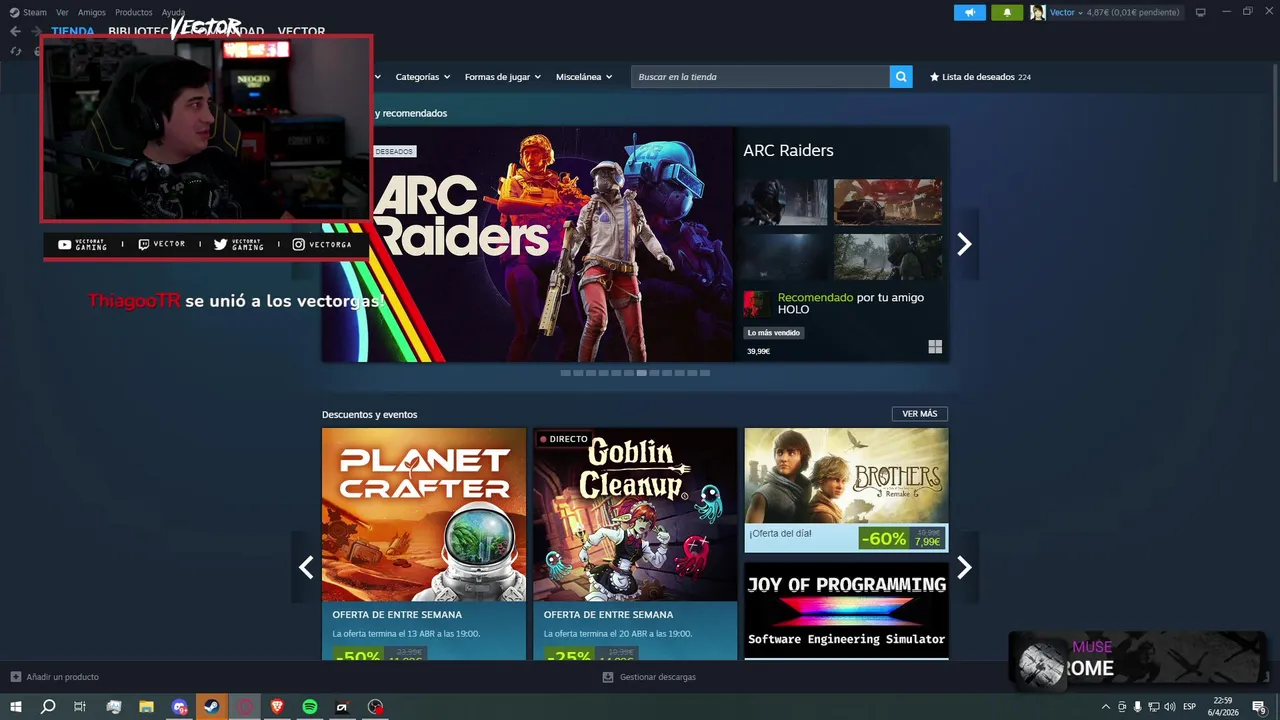
Task: Click the back navigation arrow
Action: [x=15, y=31]
